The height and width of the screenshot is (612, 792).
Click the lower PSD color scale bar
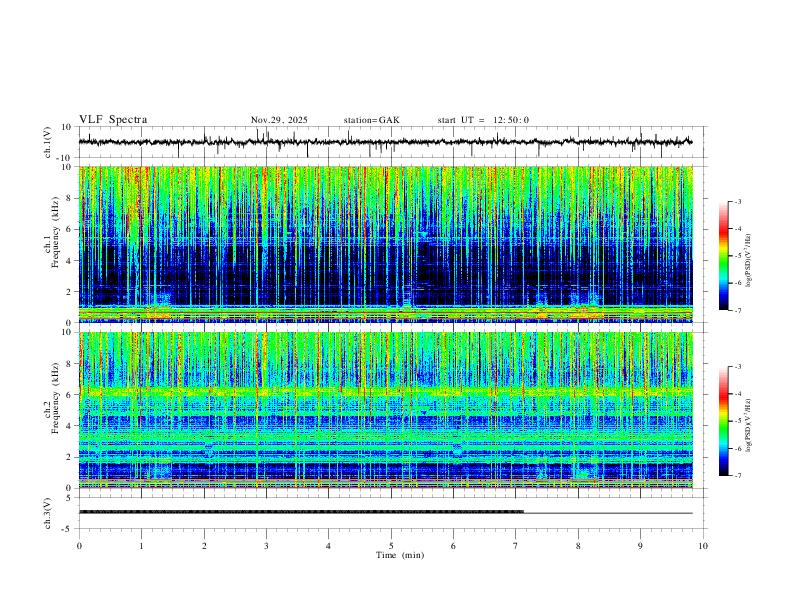(723, 421)
